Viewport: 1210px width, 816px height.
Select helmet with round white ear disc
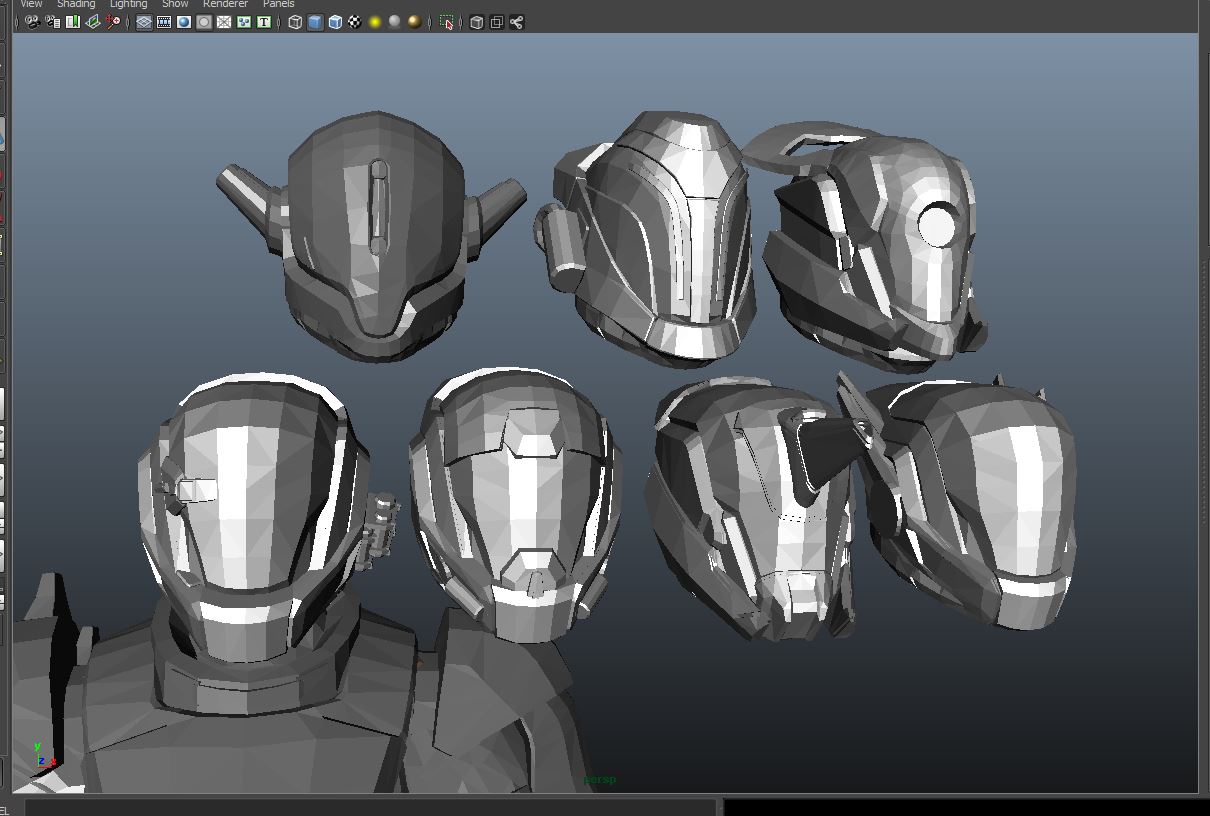pyautogui.click(x=875, y=248)
